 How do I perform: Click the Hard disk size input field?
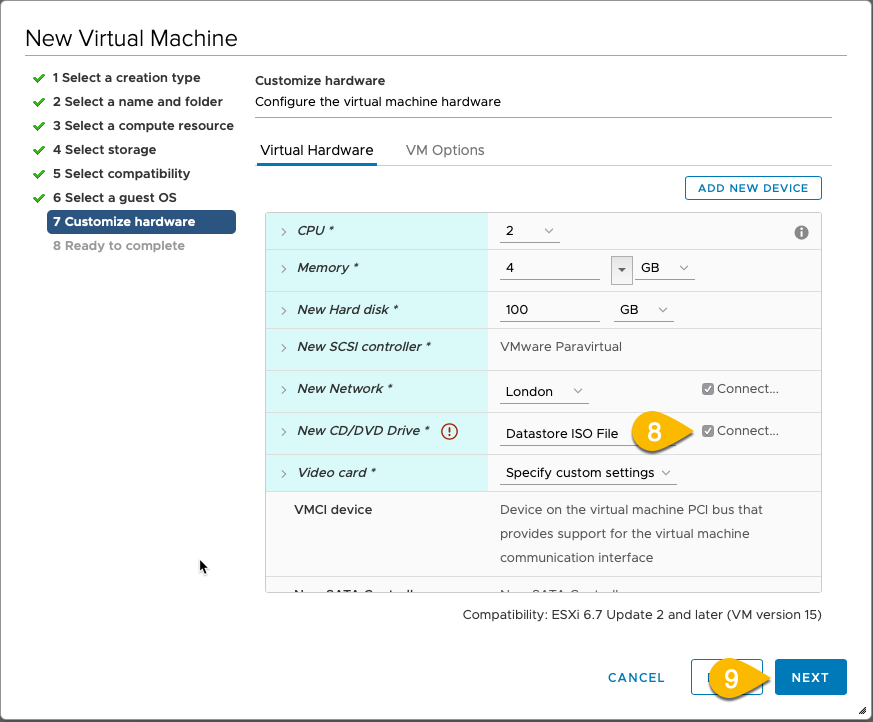[550, 310]
